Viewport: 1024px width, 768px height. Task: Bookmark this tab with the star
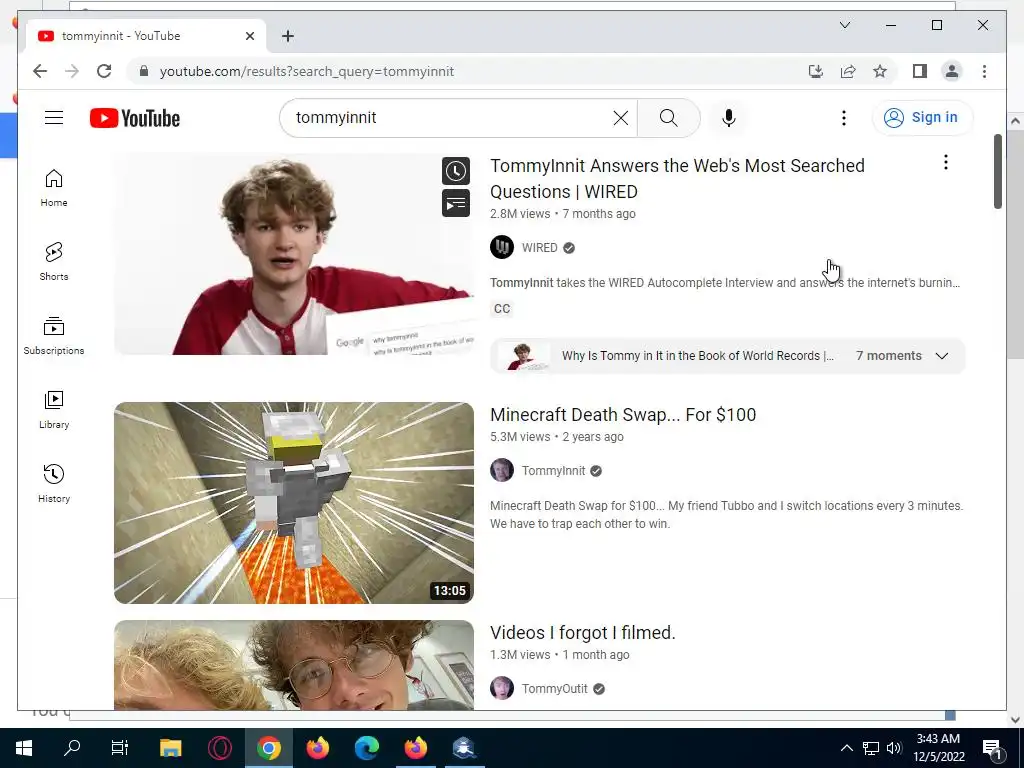click(x=880, y=71)
